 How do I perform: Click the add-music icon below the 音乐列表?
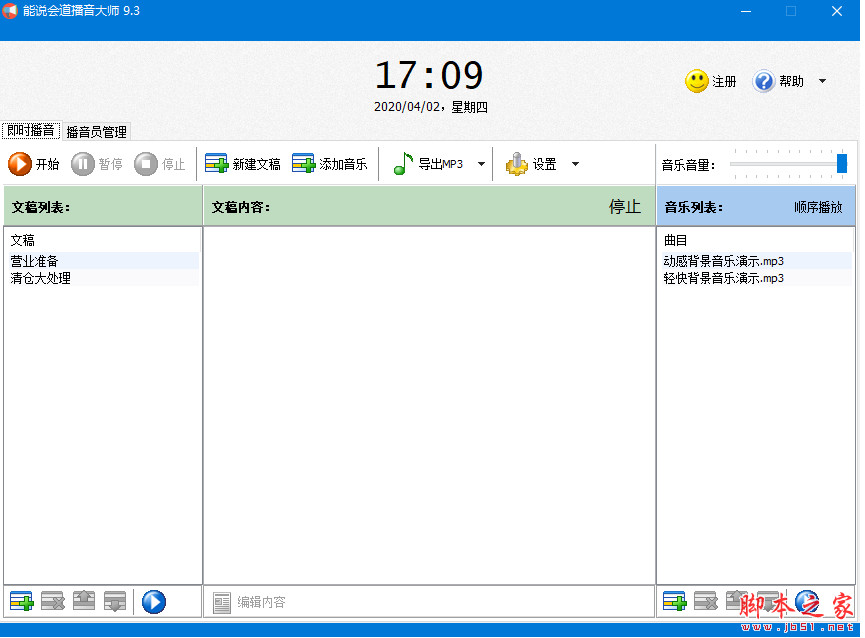pyautogui.click(x=674, y=601)
